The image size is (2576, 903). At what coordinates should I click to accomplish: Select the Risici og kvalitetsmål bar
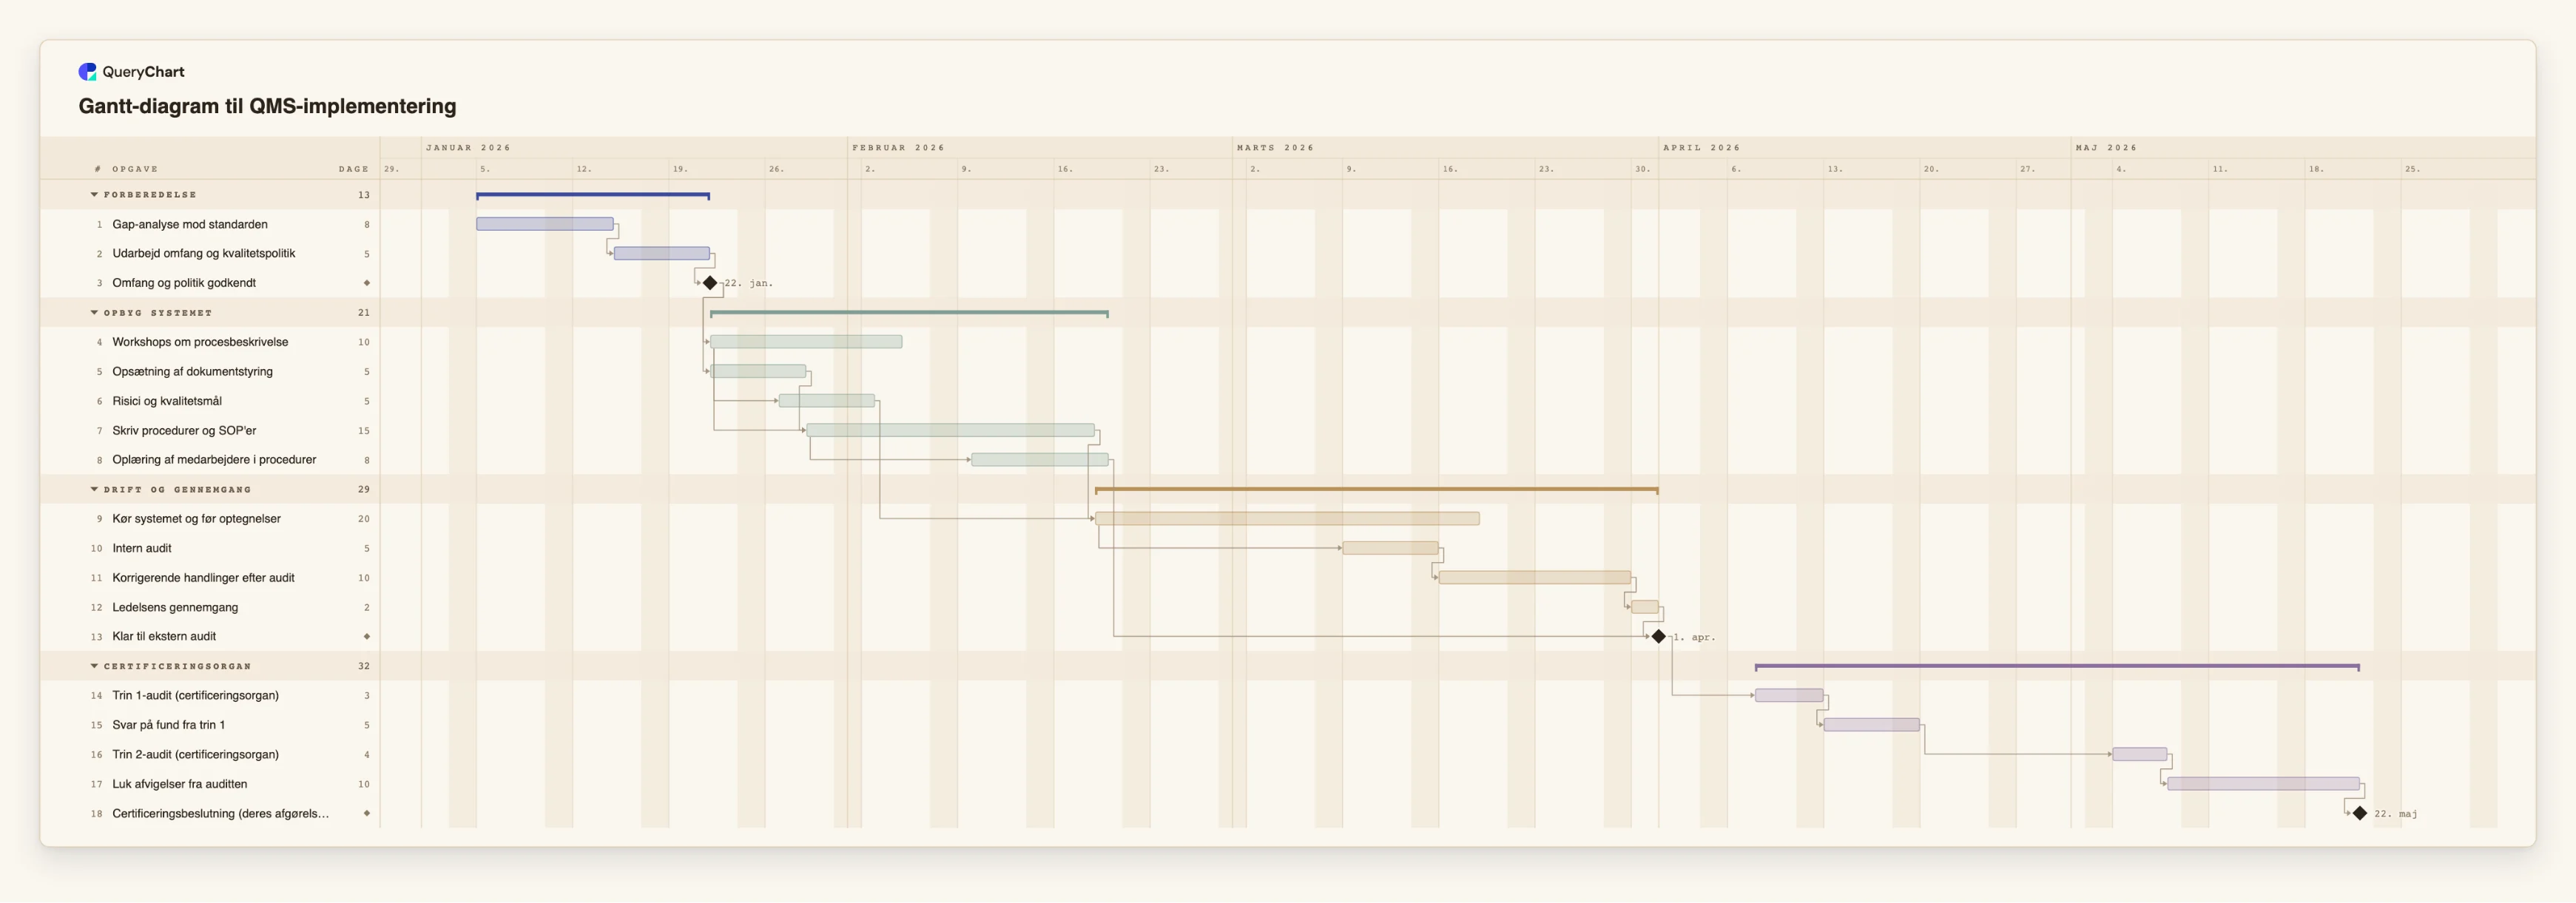coord(827,400)
